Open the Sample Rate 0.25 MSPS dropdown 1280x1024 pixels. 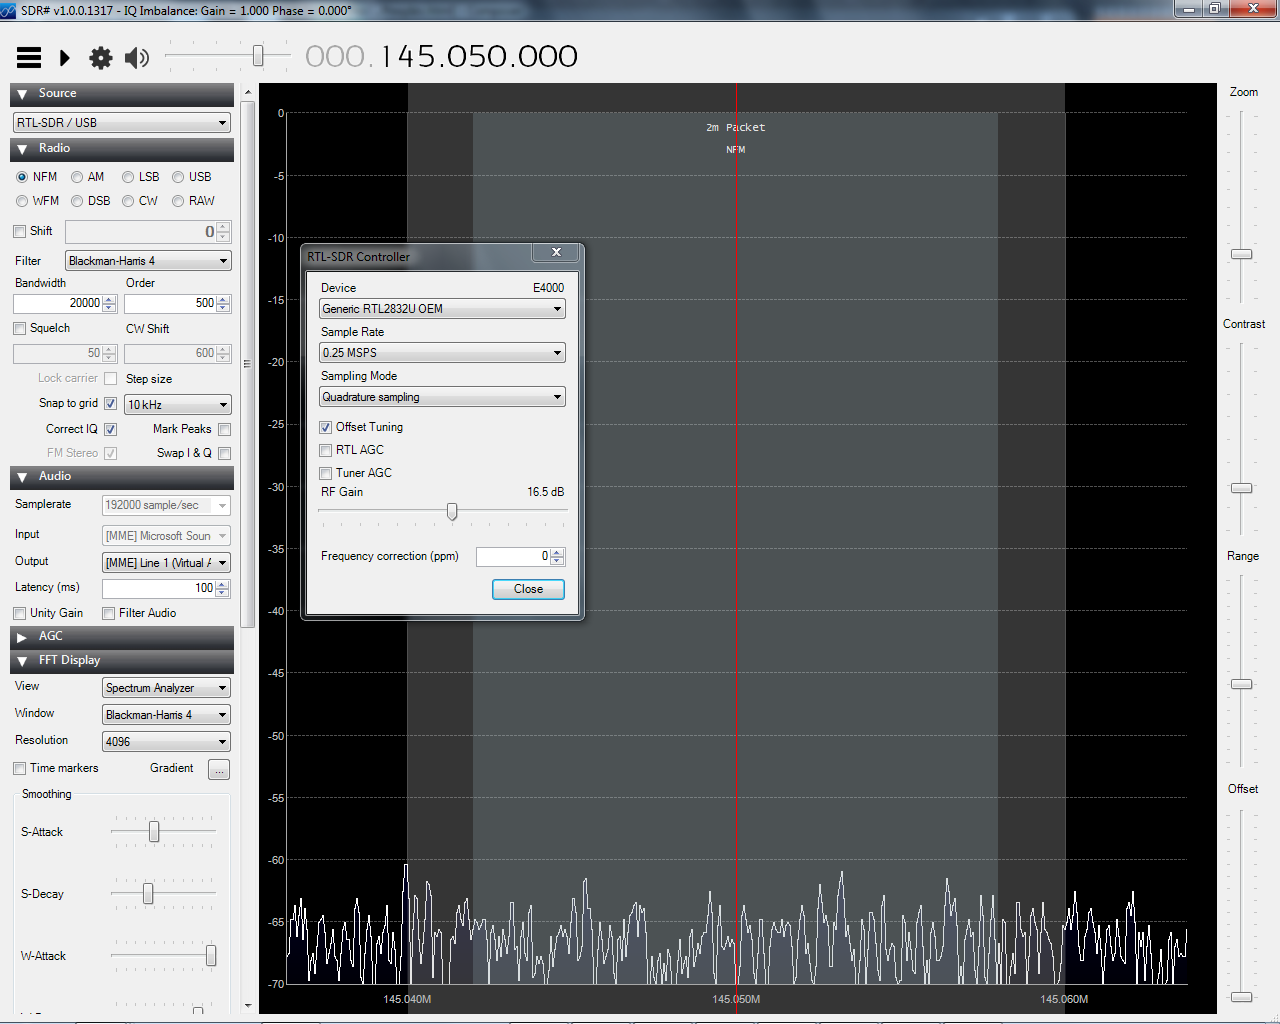(442, 353)
